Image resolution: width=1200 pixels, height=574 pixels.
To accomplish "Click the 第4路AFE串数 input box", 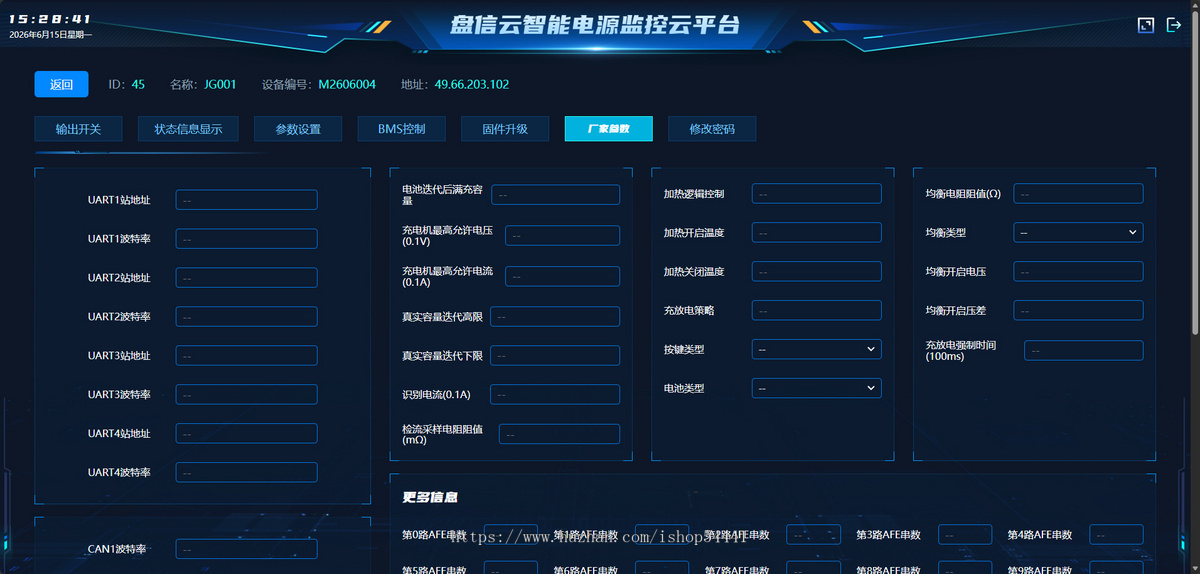I will [x=1116, y=535].
